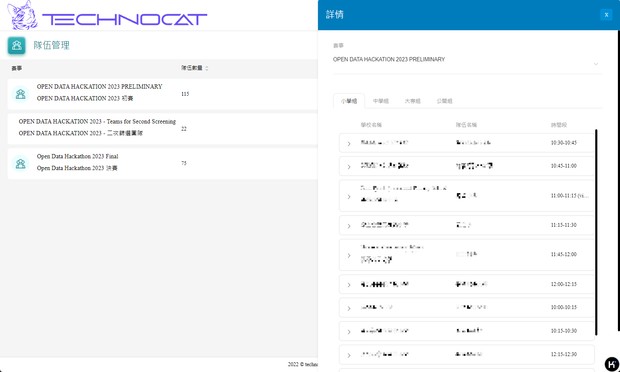Click the team list vertical scrollbar
Screen dimensions: 620x372
596,232
